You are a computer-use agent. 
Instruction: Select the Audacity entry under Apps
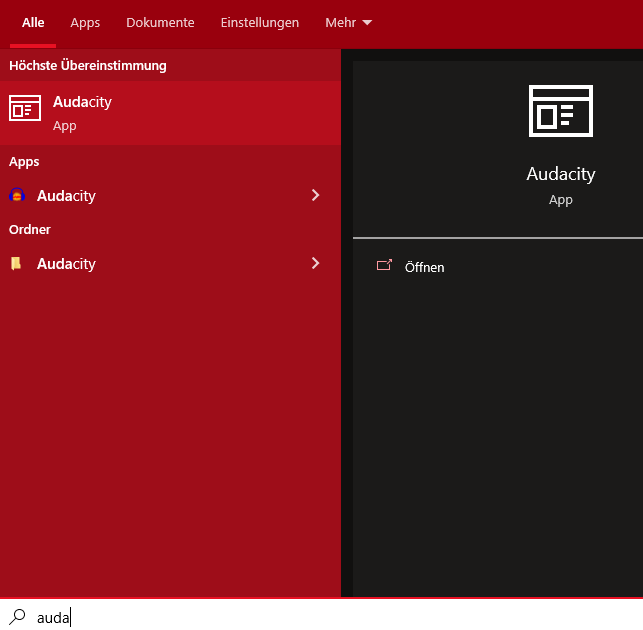coord(170,196)
